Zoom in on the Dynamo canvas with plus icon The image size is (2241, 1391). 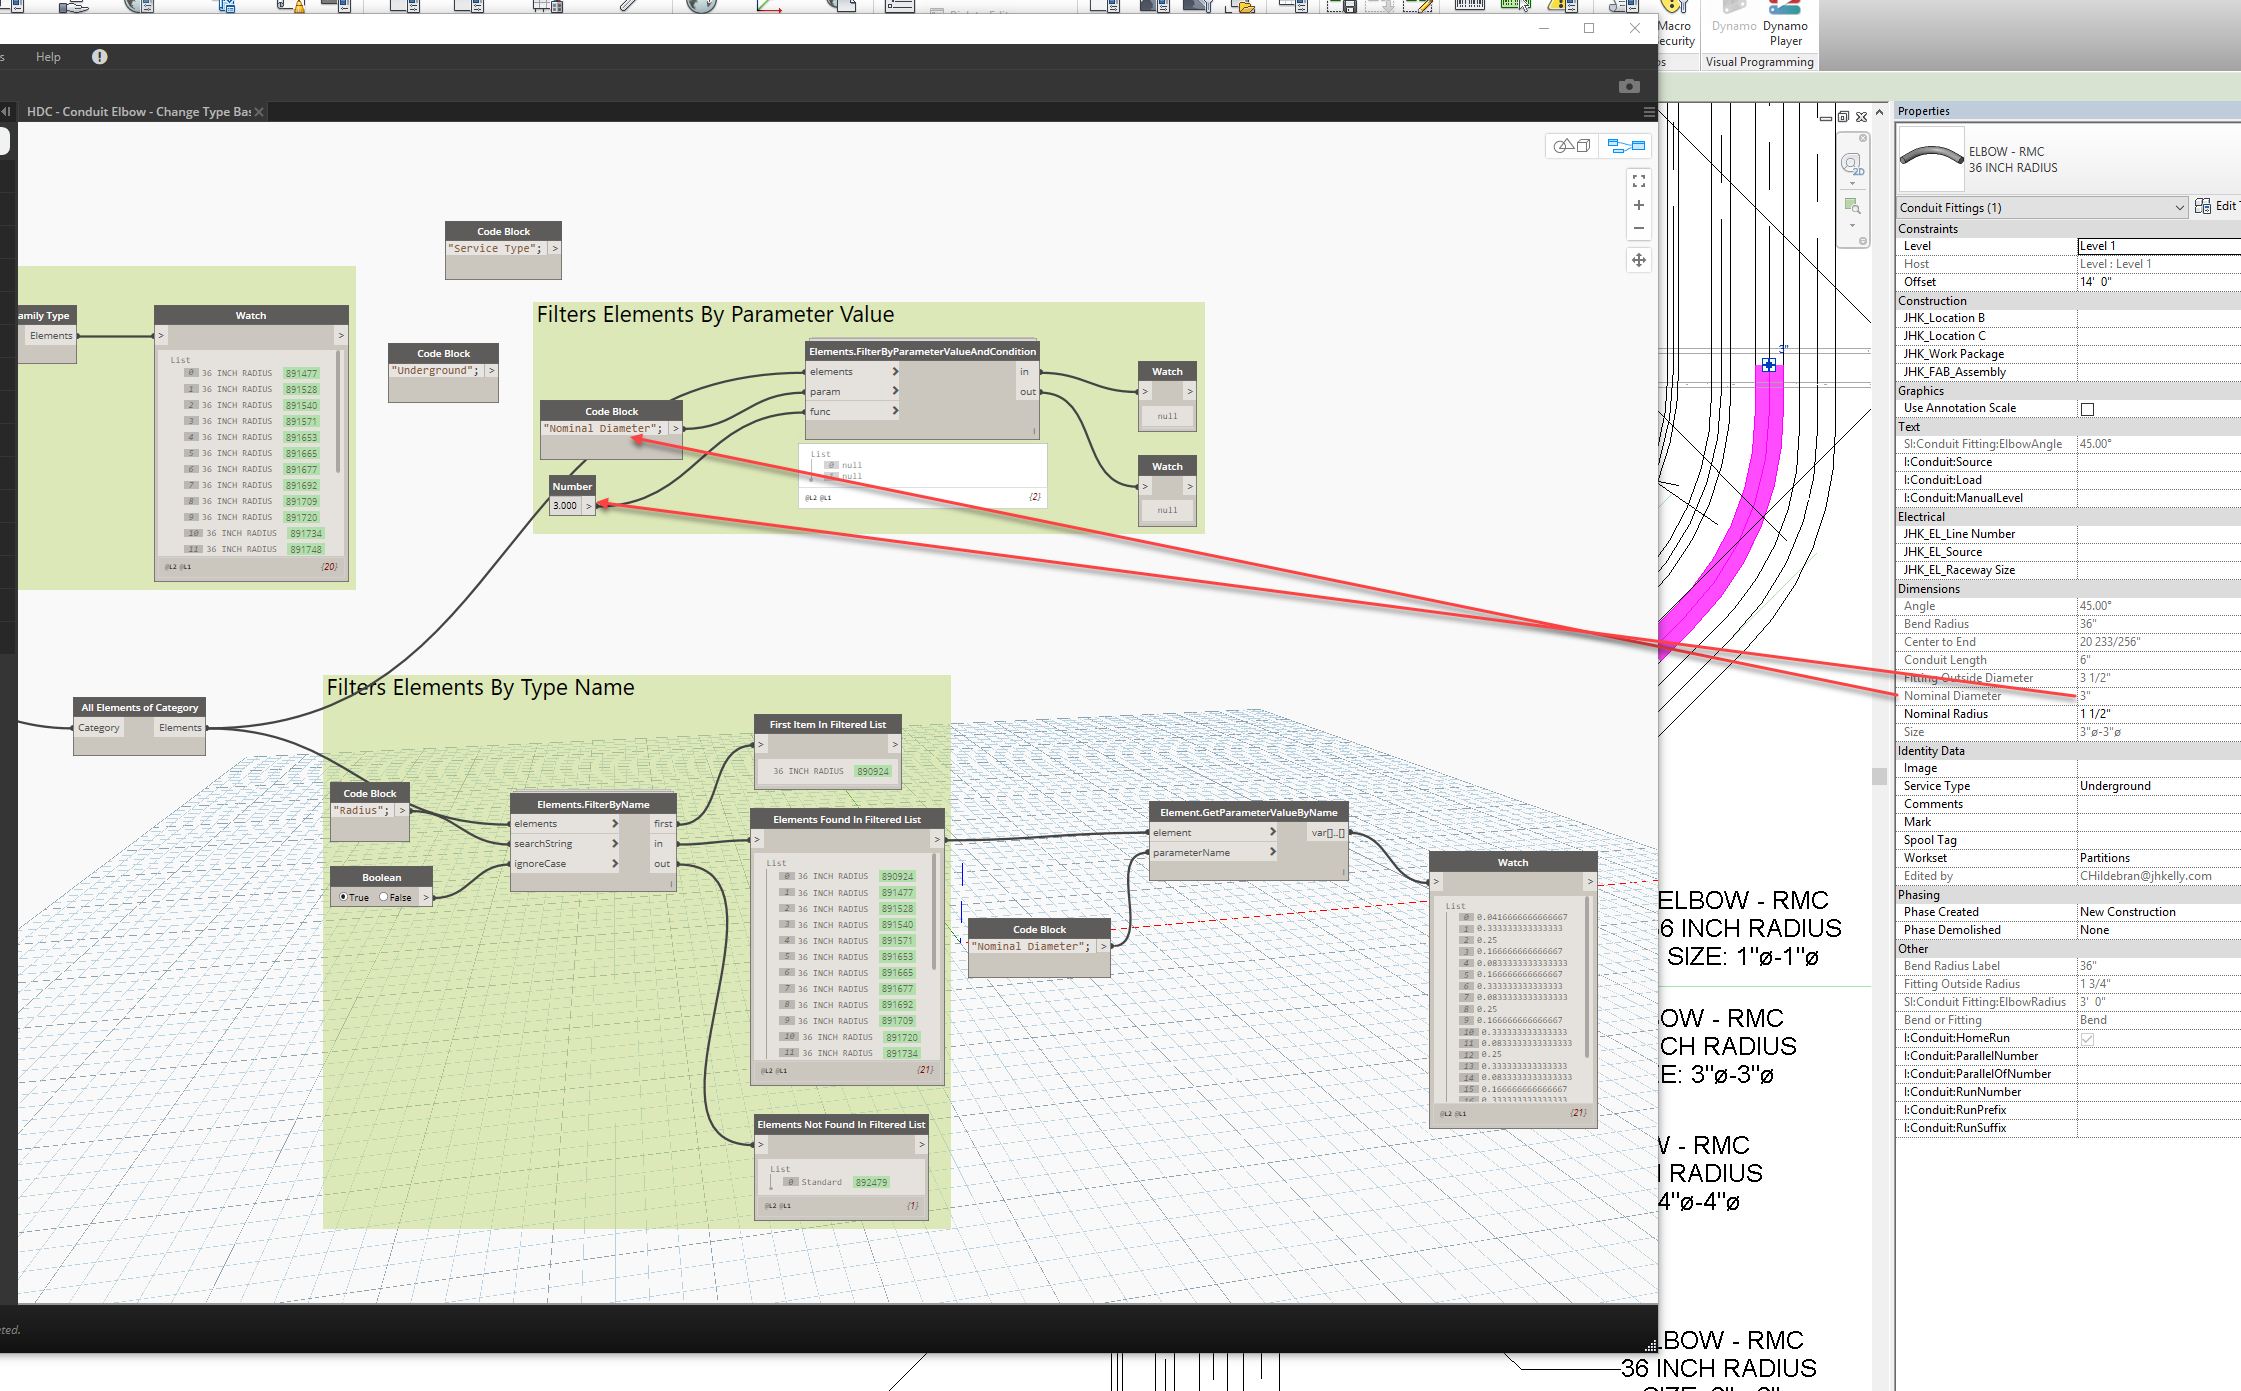pos(1638,205)
